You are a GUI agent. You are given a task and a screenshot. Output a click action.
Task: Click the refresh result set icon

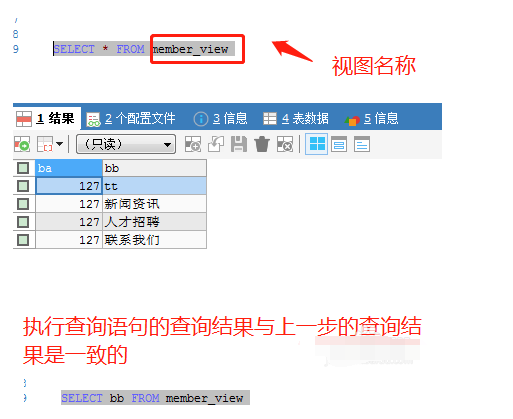pyautogui.click(x=22, y=144)
